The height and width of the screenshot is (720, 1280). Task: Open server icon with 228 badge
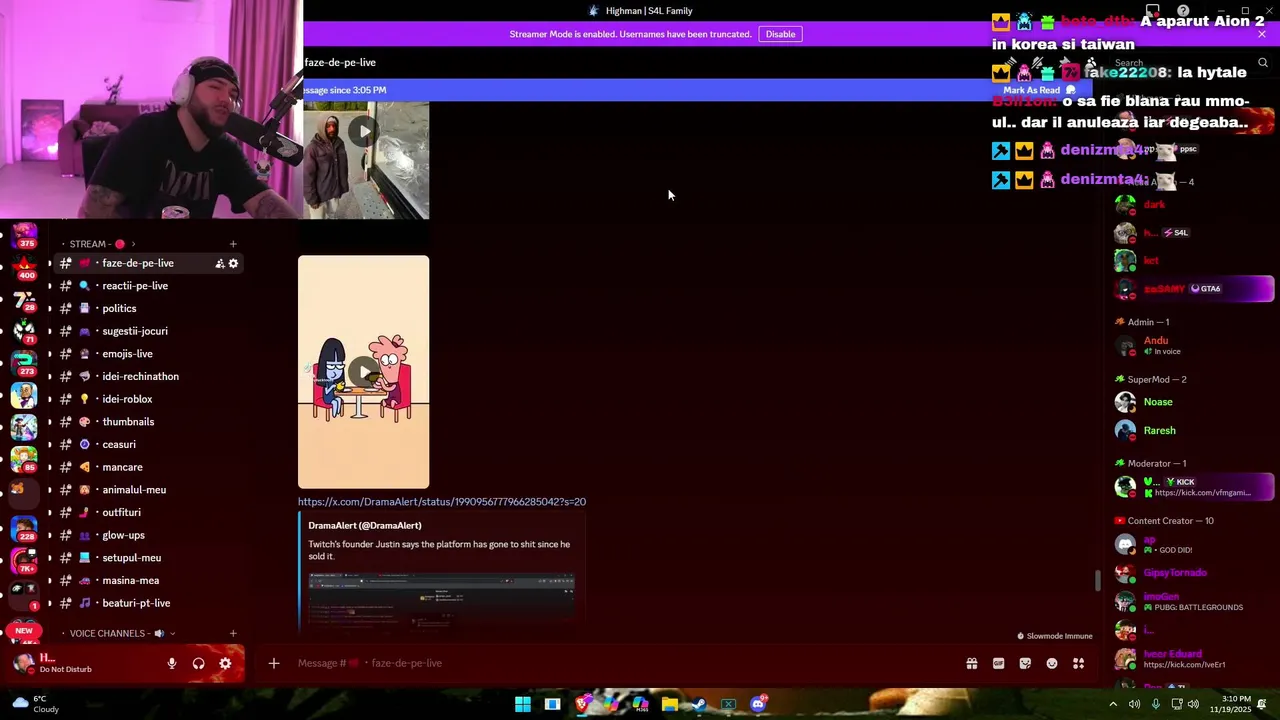click(x=24, y=527)
